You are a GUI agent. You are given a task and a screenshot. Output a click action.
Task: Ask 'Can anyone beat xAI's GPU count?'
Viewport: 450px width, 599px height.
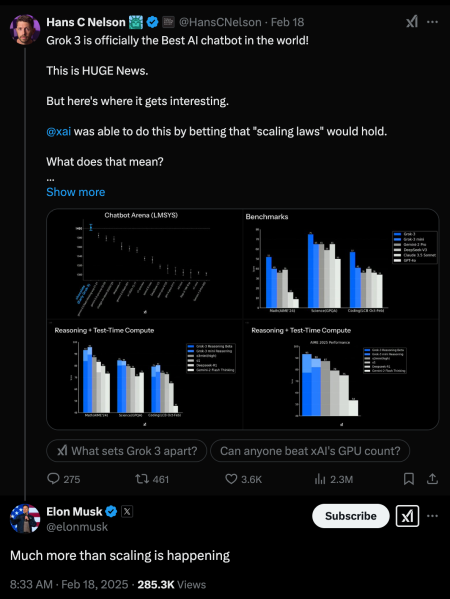click(x=310, y=451)
